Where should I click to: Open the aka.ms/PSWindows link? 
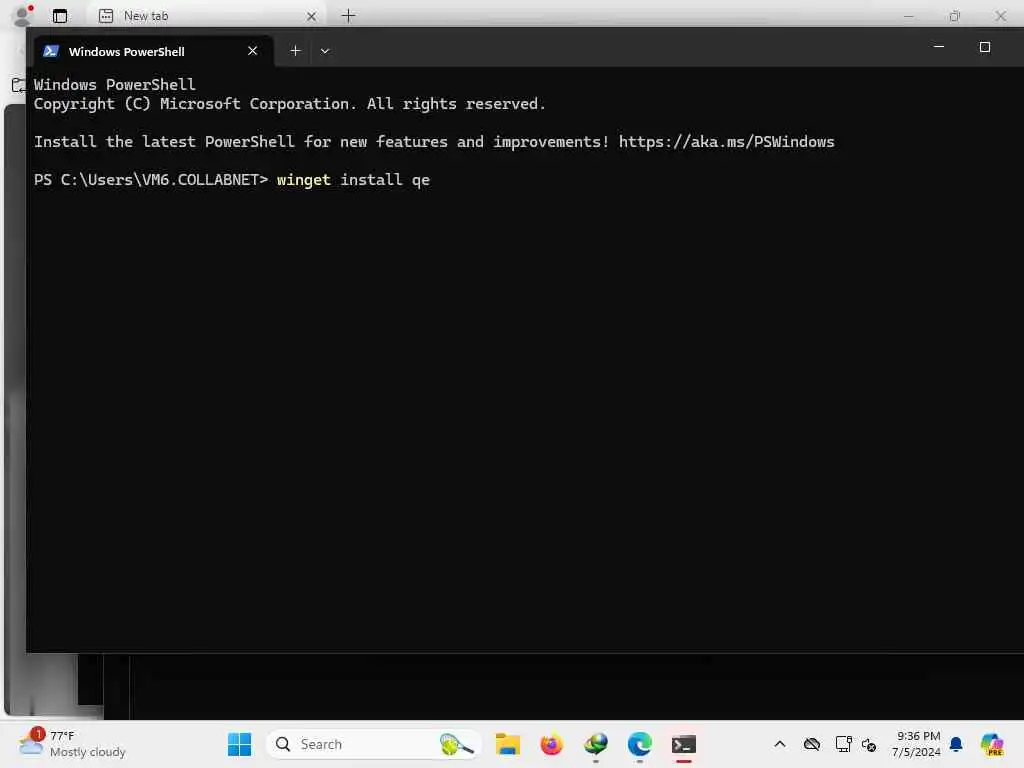point(726,142)
